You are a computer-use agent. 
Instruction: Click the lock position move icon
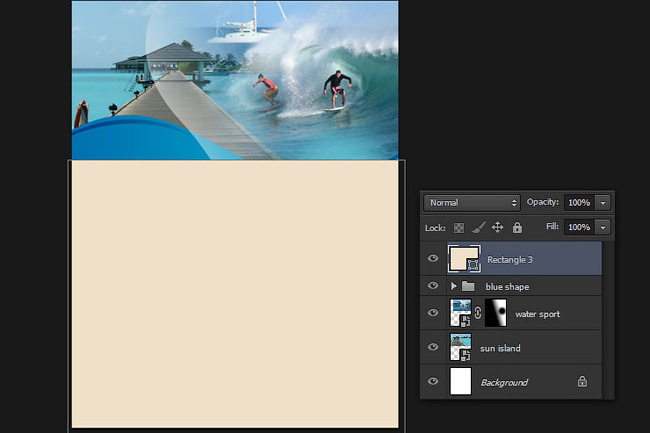pyautogui.click(x=497, y=227)
